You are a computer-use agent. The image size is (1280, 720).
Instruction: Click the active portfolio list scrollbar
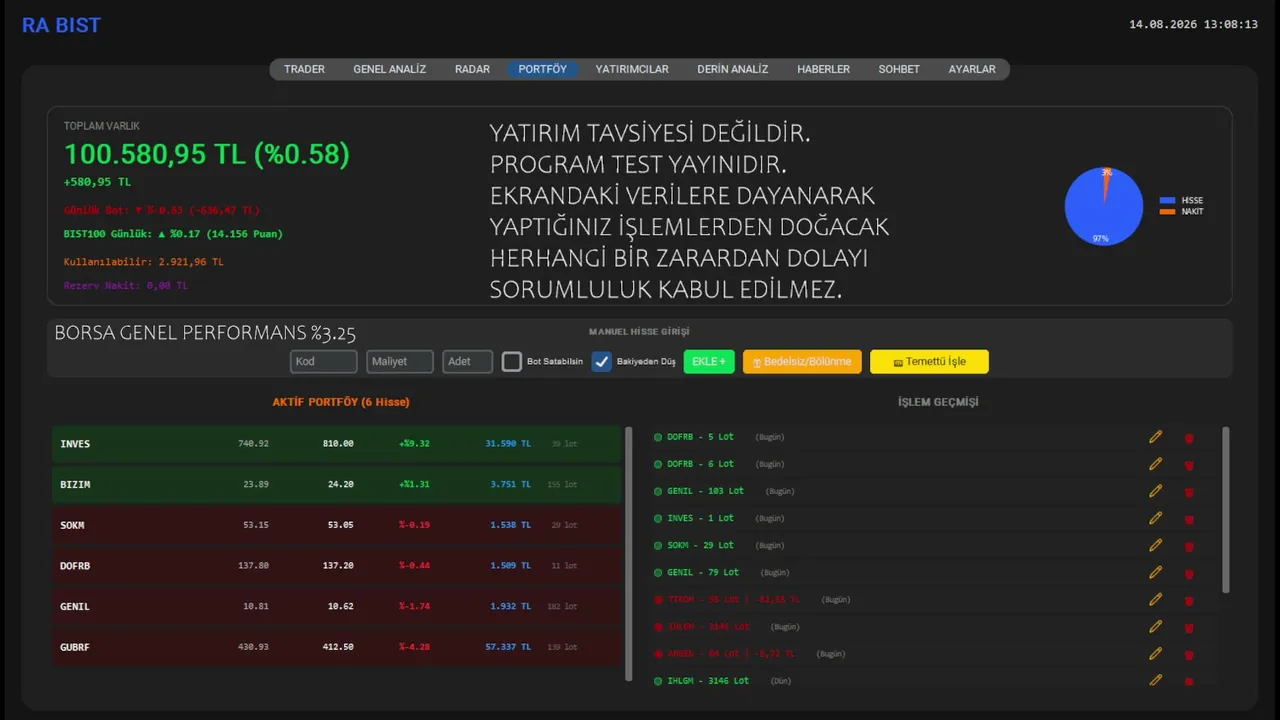pos(629,553)
